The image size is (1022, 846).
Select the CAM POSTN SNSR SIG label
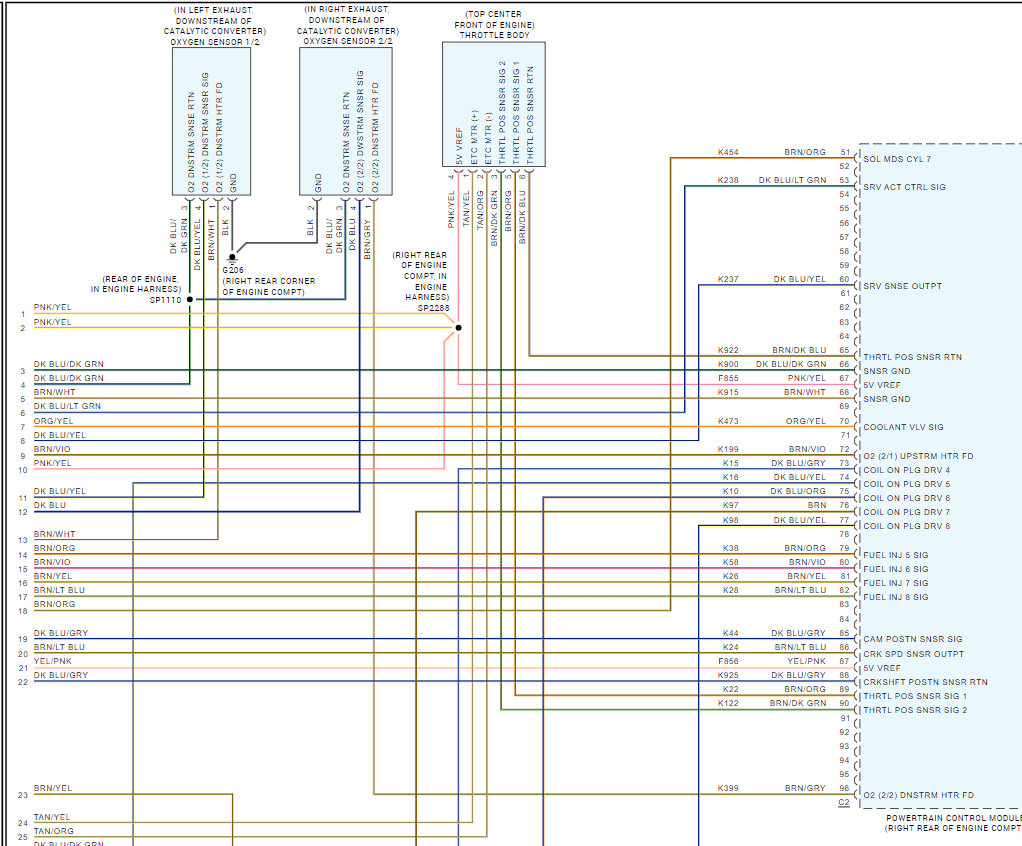click(912, 639)
